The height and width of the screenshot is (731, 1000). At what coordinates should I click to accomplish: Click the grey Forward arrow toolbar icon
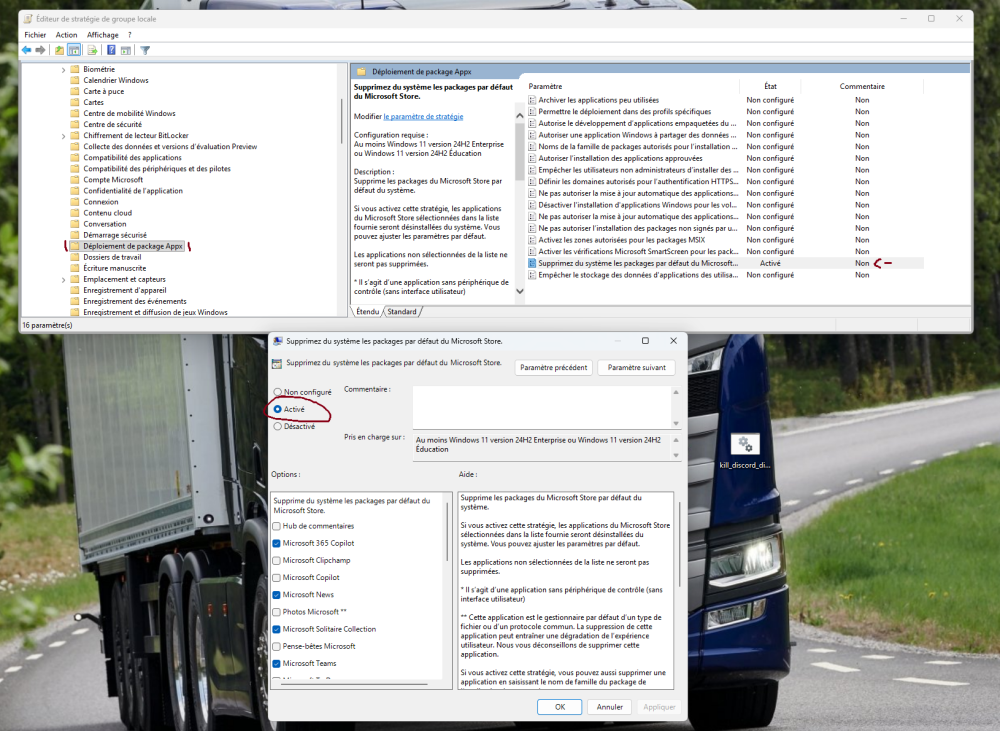click(41, 50)
